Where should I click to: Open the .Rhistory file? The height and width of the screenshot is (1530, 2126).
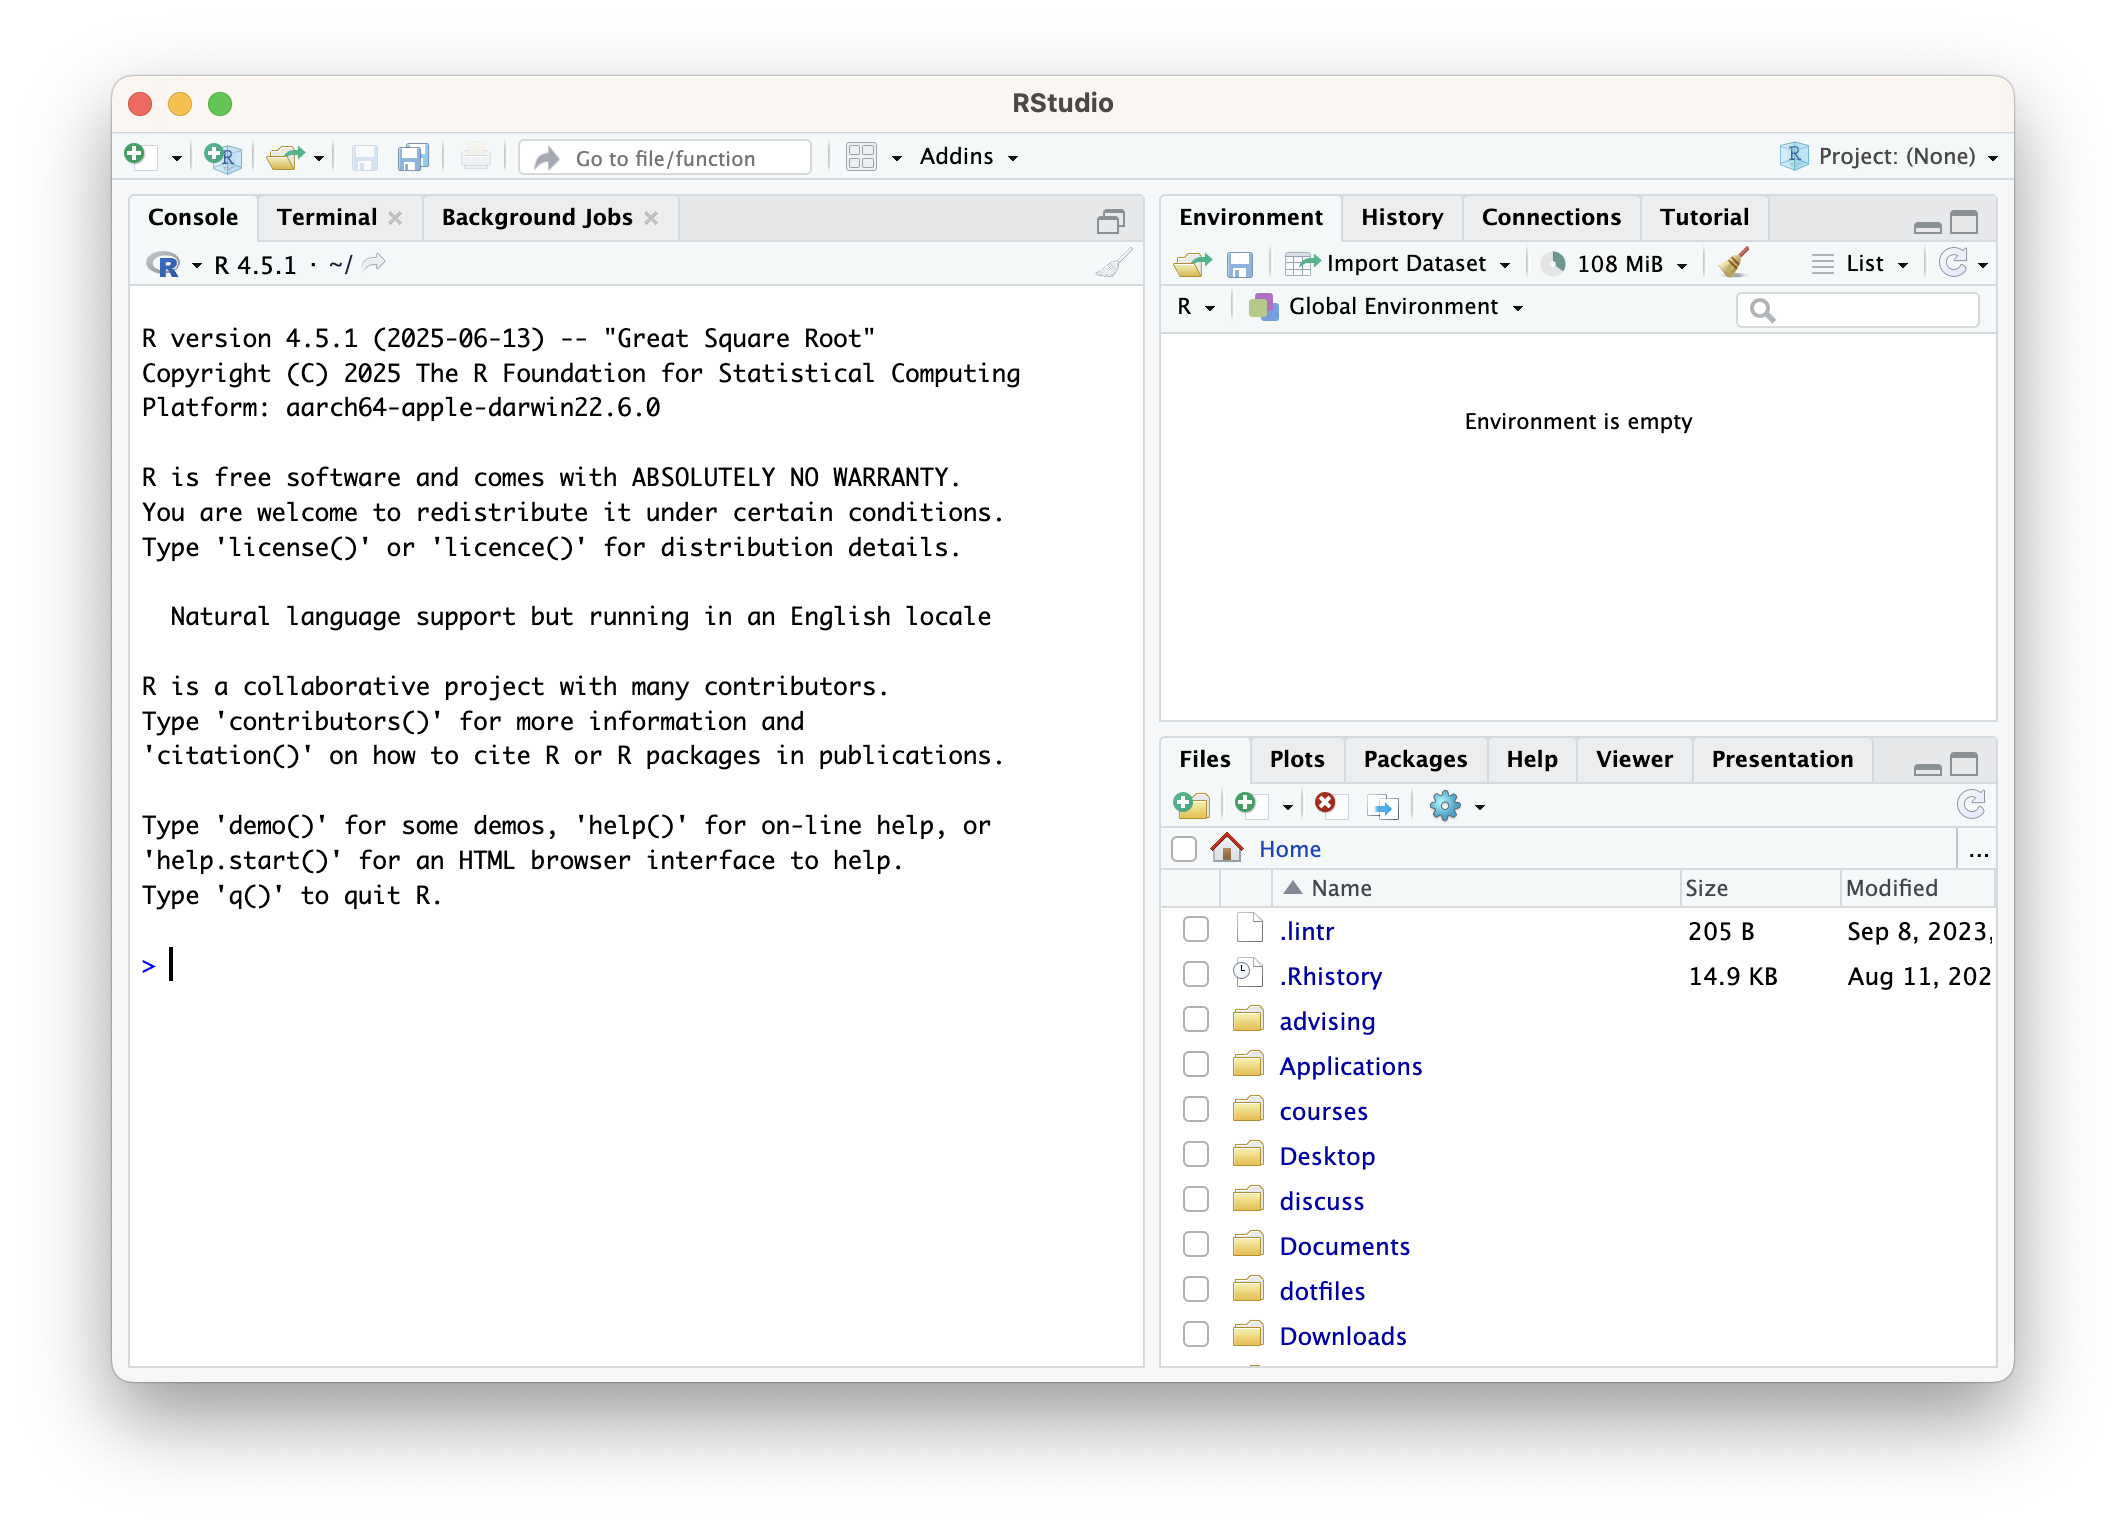pyautogui.click(x=1330, y=976)
